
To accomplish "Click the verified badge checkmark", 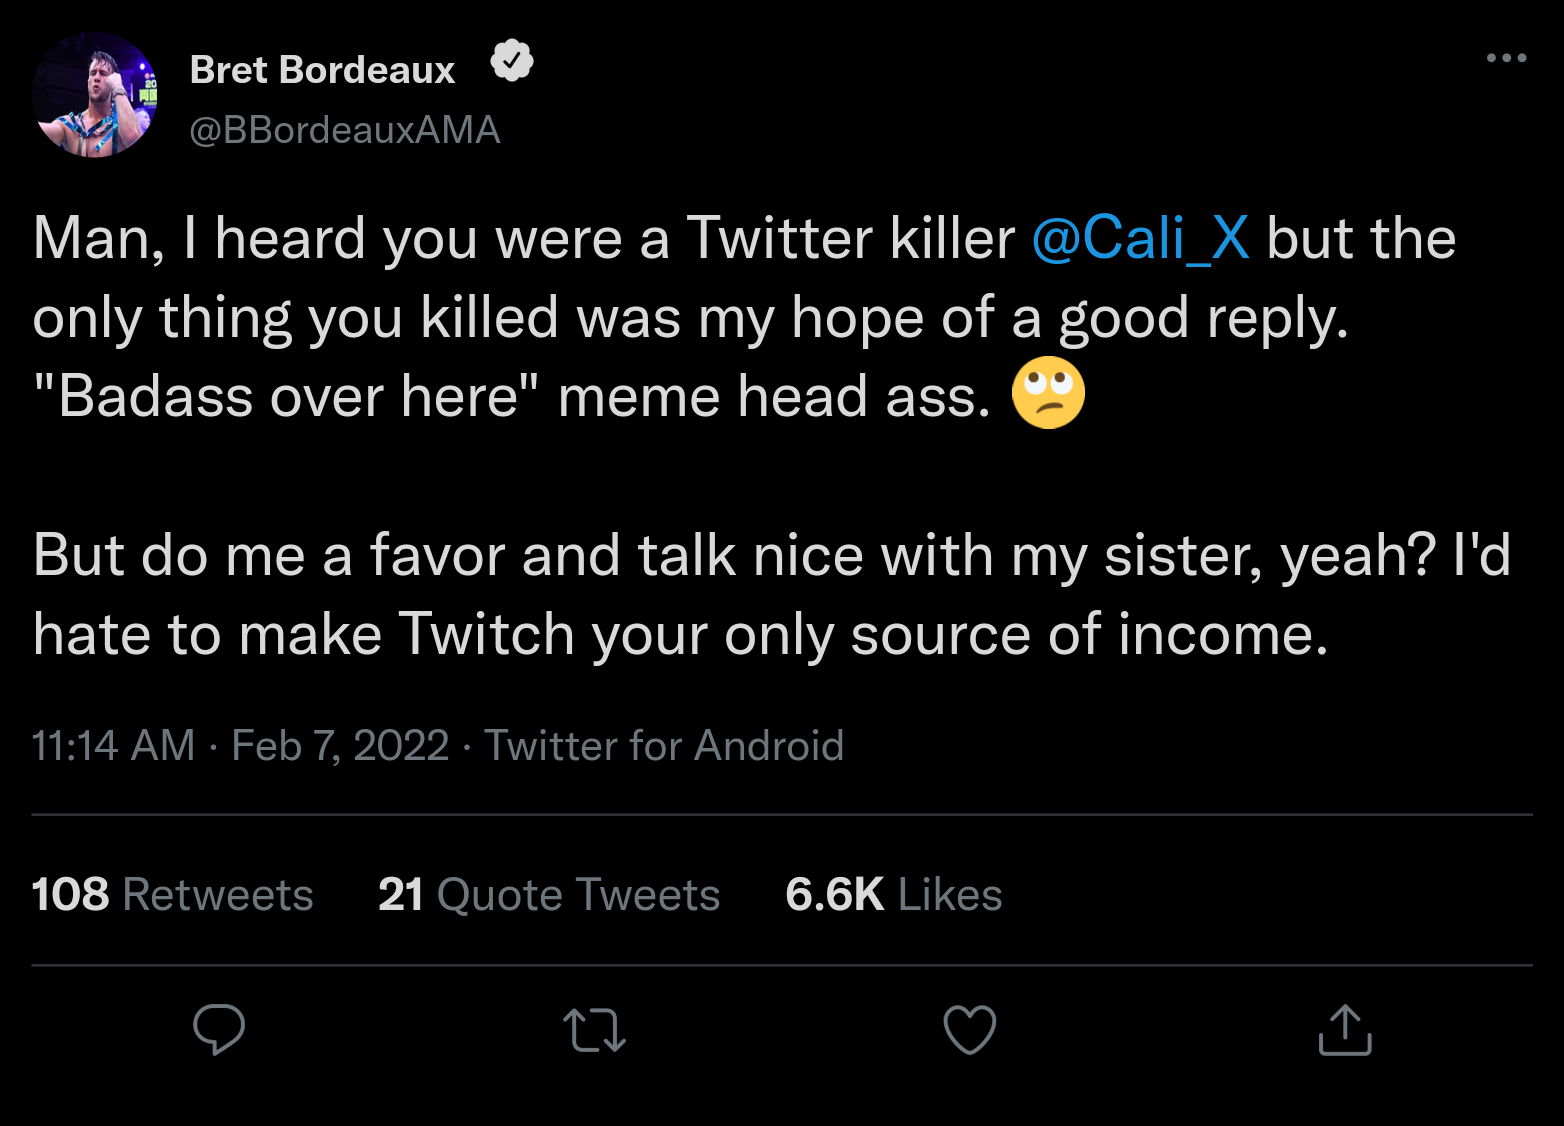I will click(512, 62).
